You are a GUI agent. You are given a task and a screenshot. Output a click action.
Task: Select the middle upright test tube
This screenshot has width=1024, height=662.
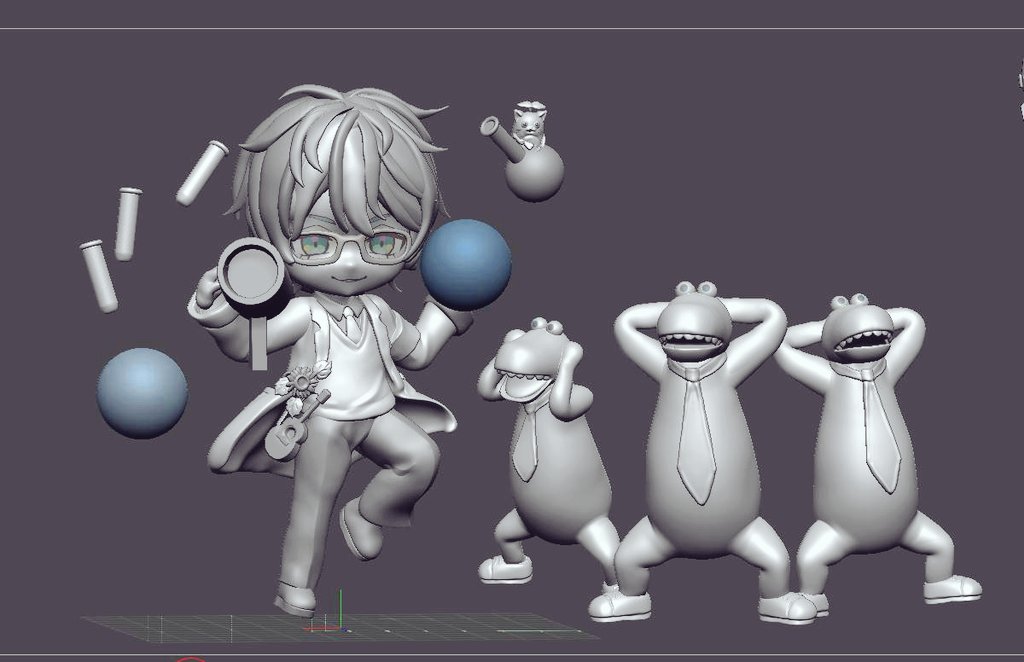point(127,224)
